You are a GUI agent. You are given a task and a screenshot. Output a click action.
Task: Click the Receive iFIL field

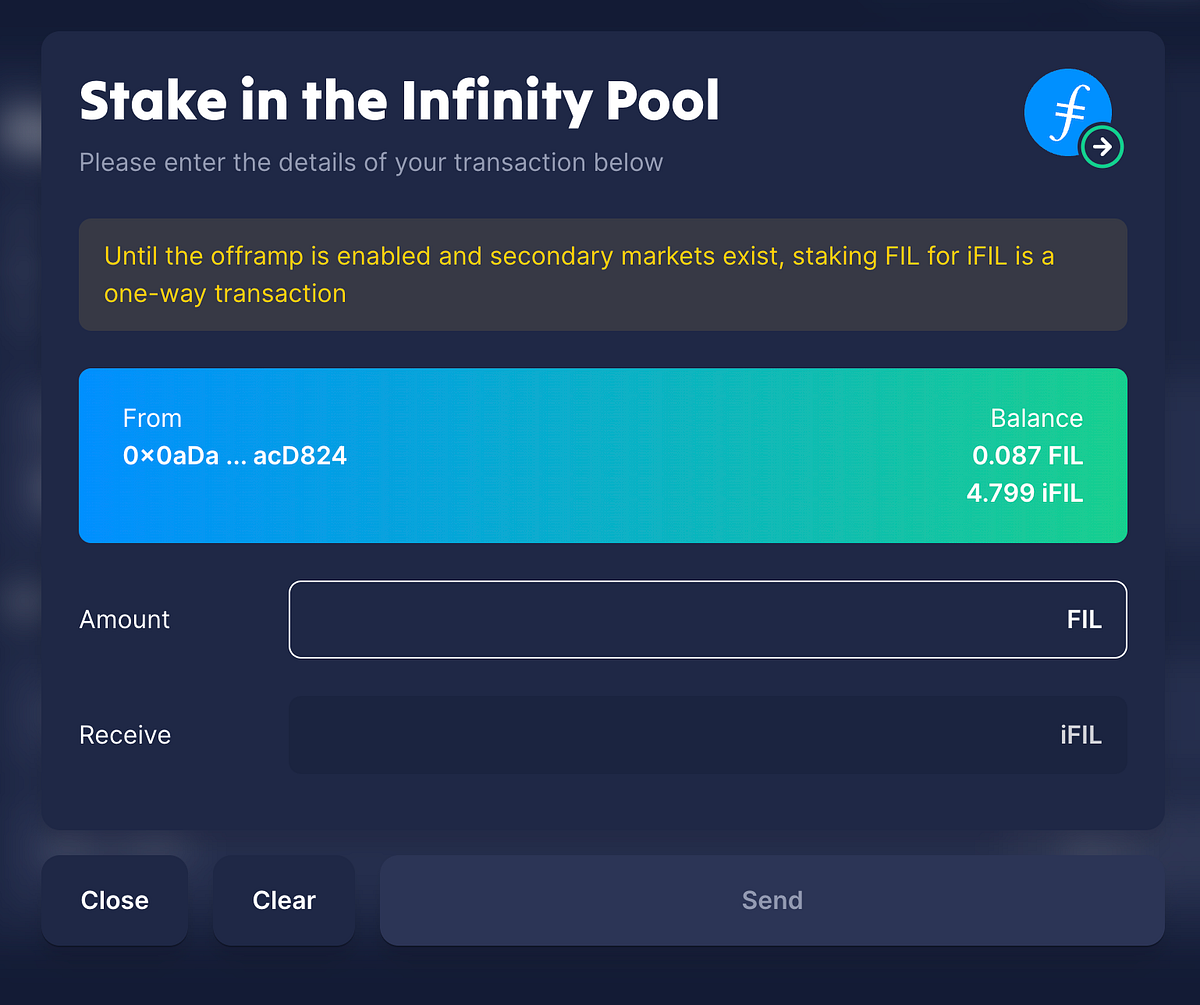click(x=708, y=735)
